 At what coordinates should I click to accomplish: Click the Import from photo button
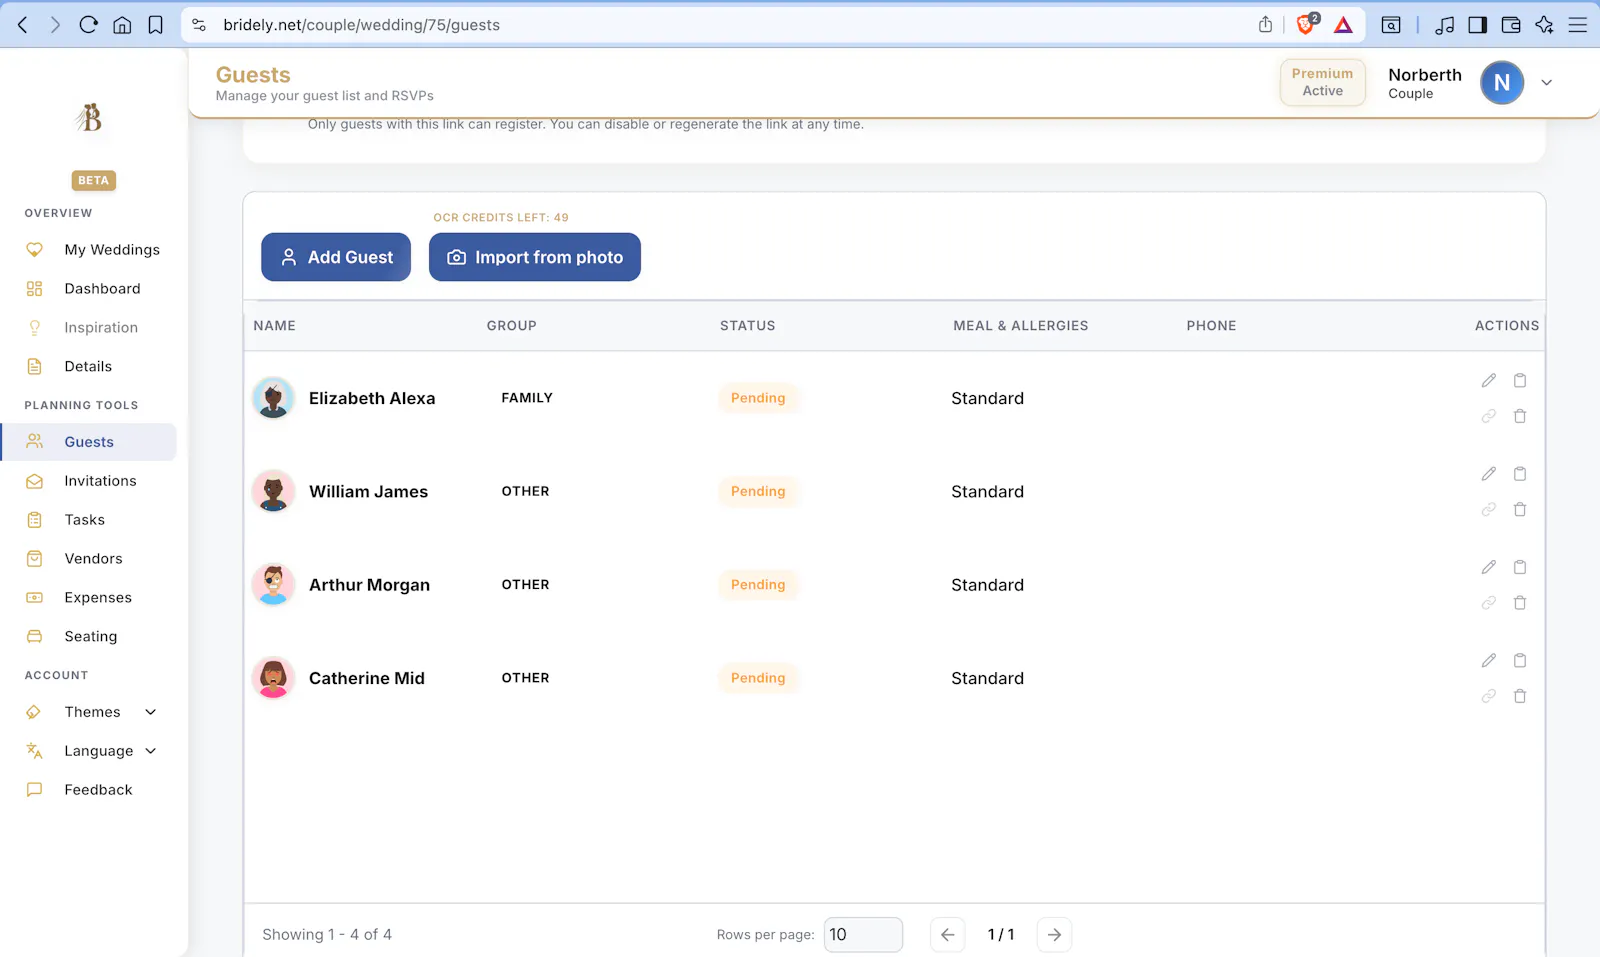[x=535, y=257]
